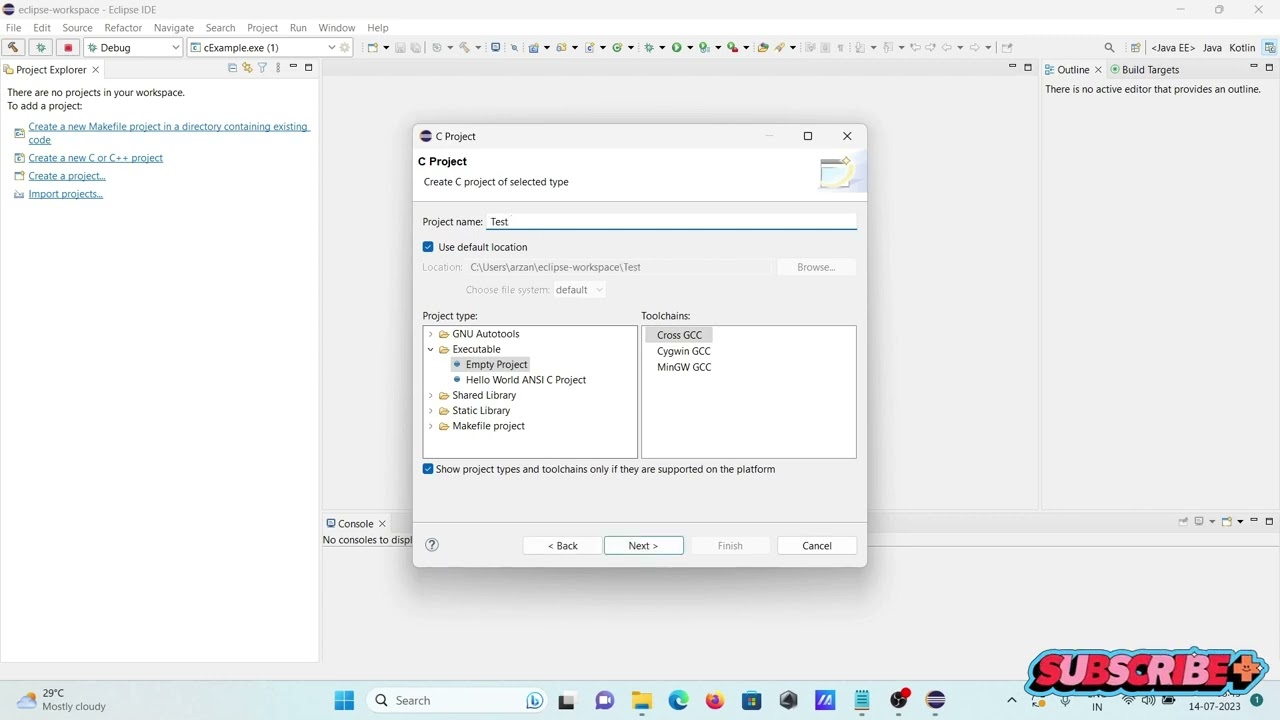
Task: Open the File menu
Action: point(14,27)
